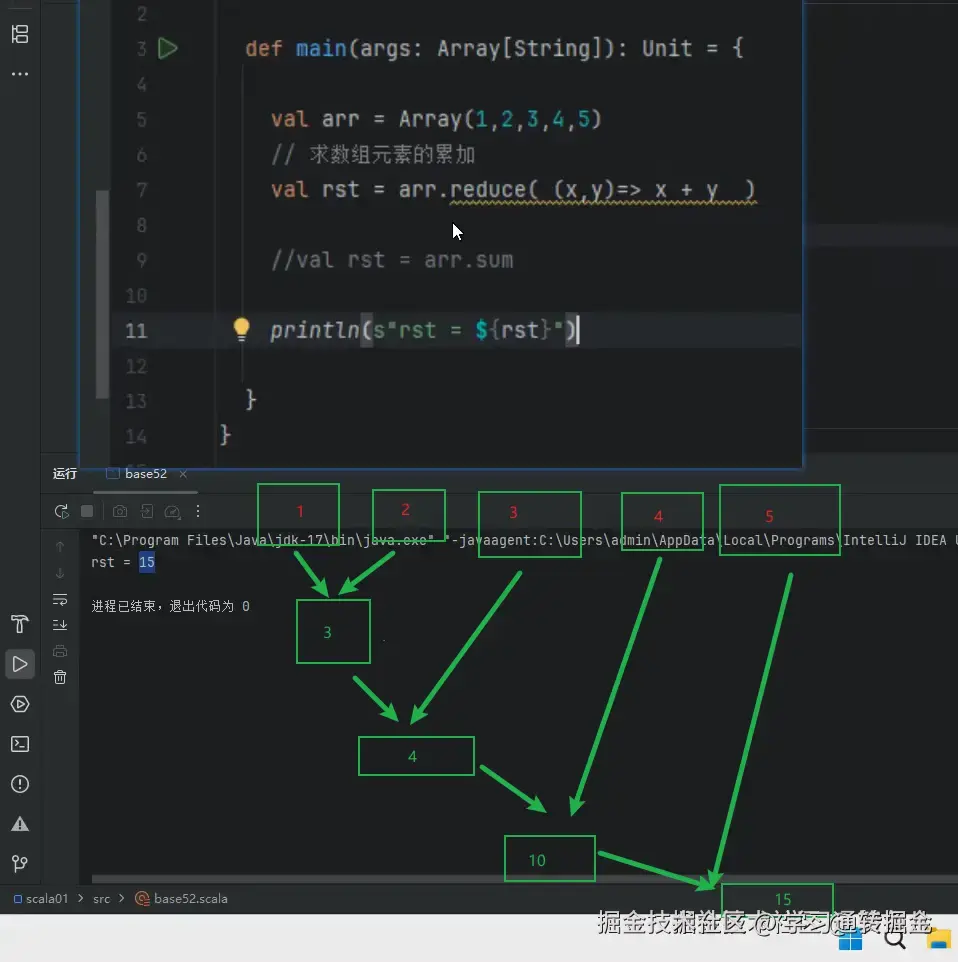Toggle soft-wrap in the console
Image resolution: width=958 pixels, height=962 pixels.
[60, 600]
